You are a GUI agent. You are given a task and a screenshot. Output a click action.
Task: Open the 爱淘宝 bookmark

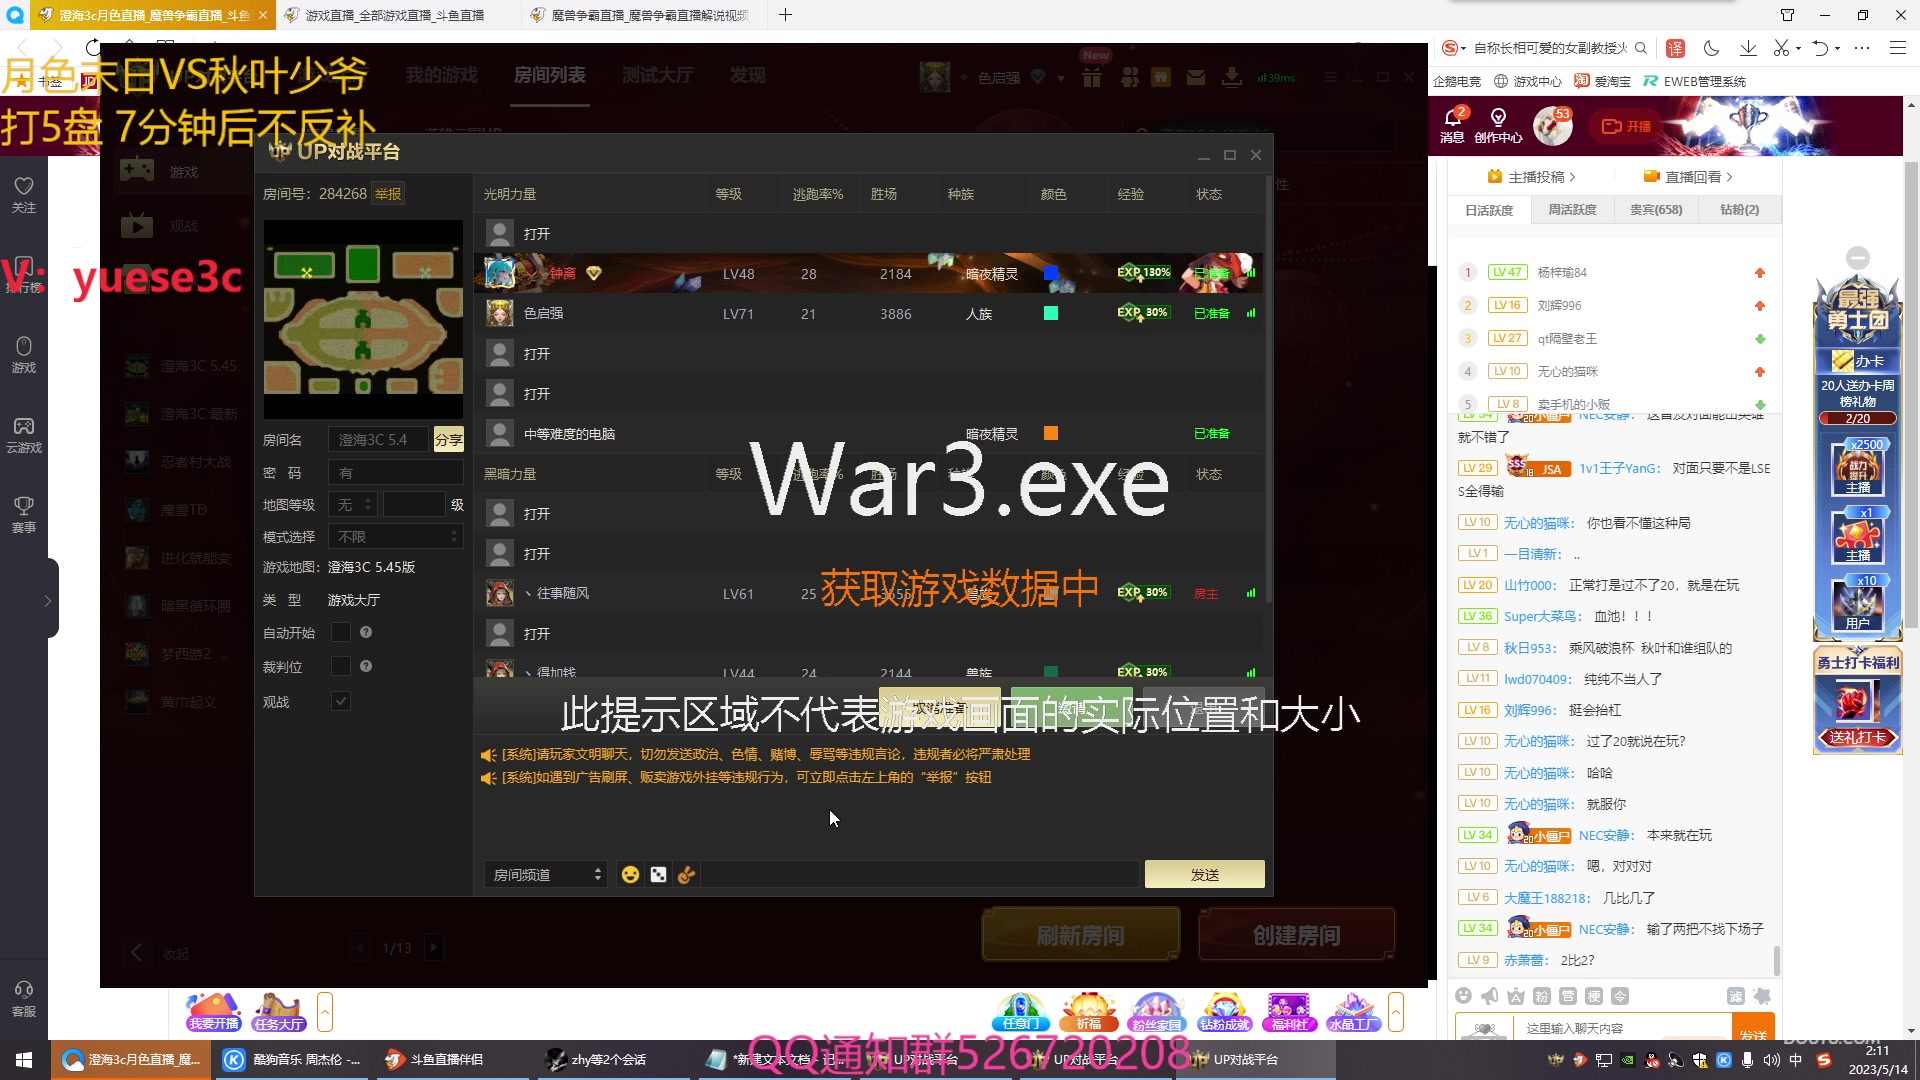pyautogui.click(x=1602, y=81)
